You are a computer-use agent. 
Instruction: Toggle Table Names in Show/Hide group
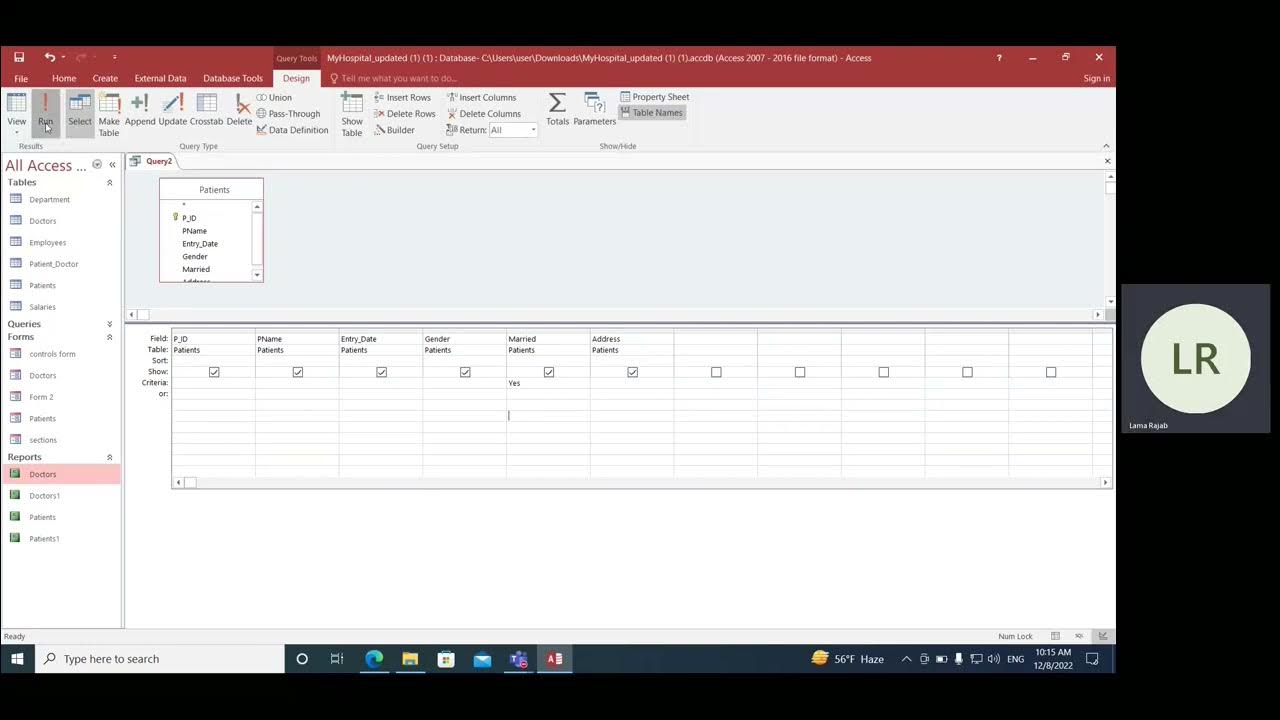(651, 113)
